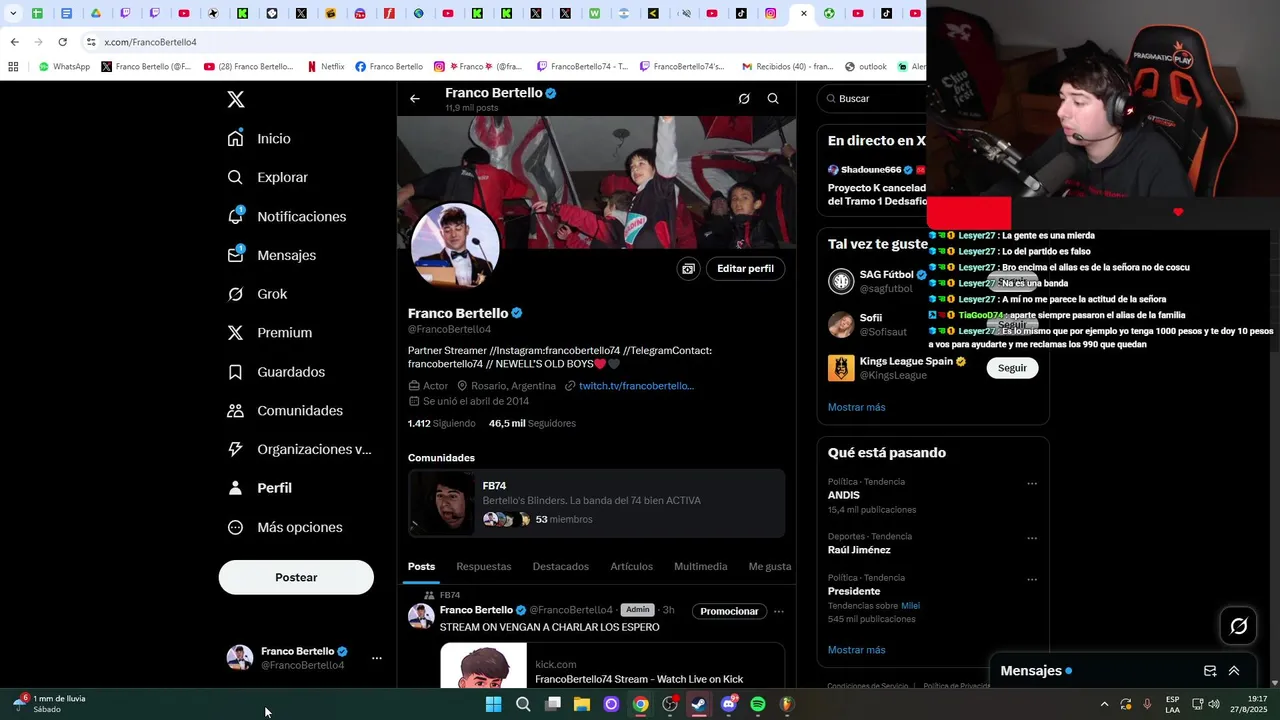This screenshot has height=720, width=1280.
Task: Reload the page
Action: point(62,42)
